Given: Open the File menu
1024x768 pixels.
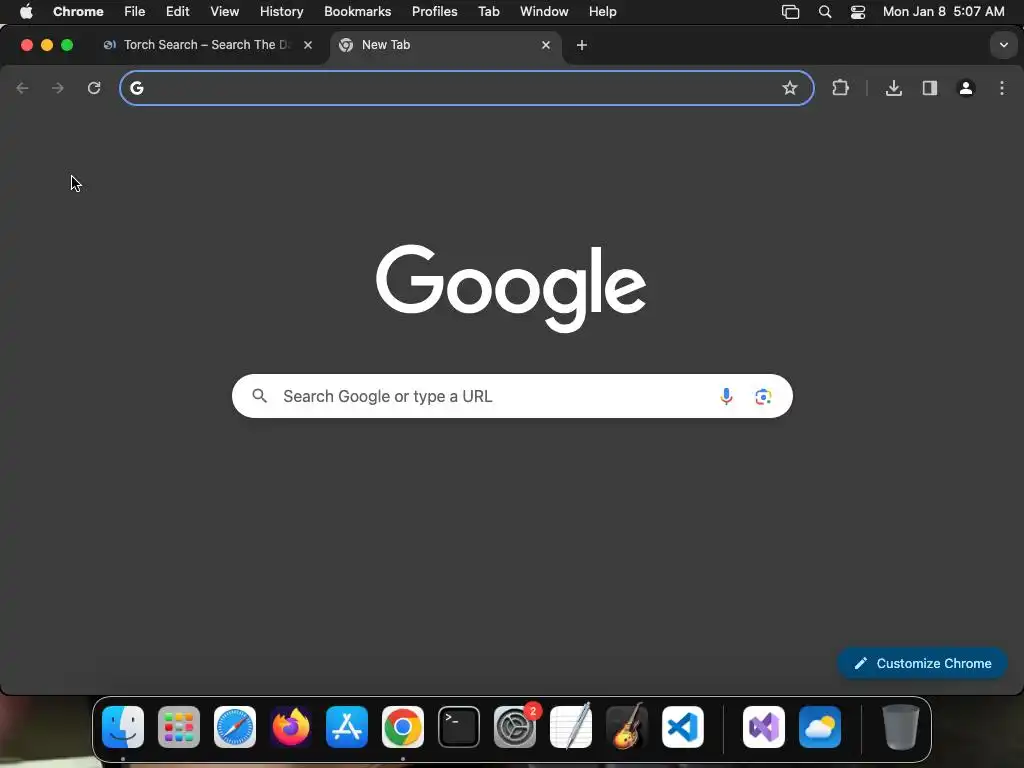Looking at the screenshot, I should pos(135,12).
